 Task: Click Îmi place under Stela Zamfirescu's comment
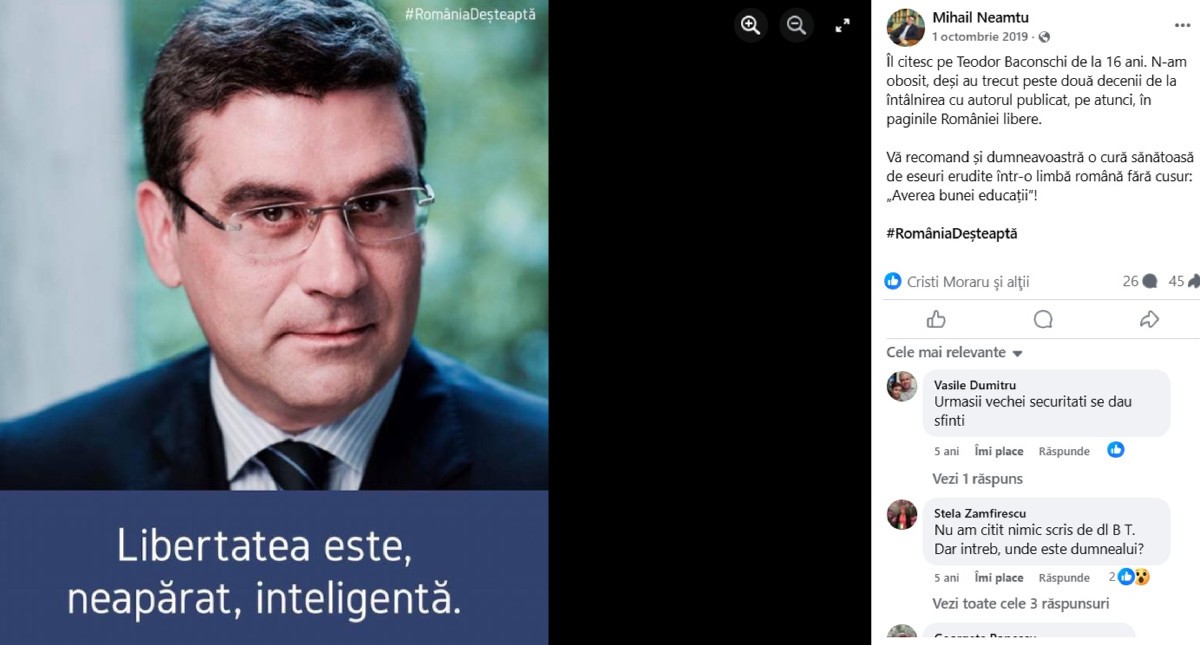click(999, 578)
